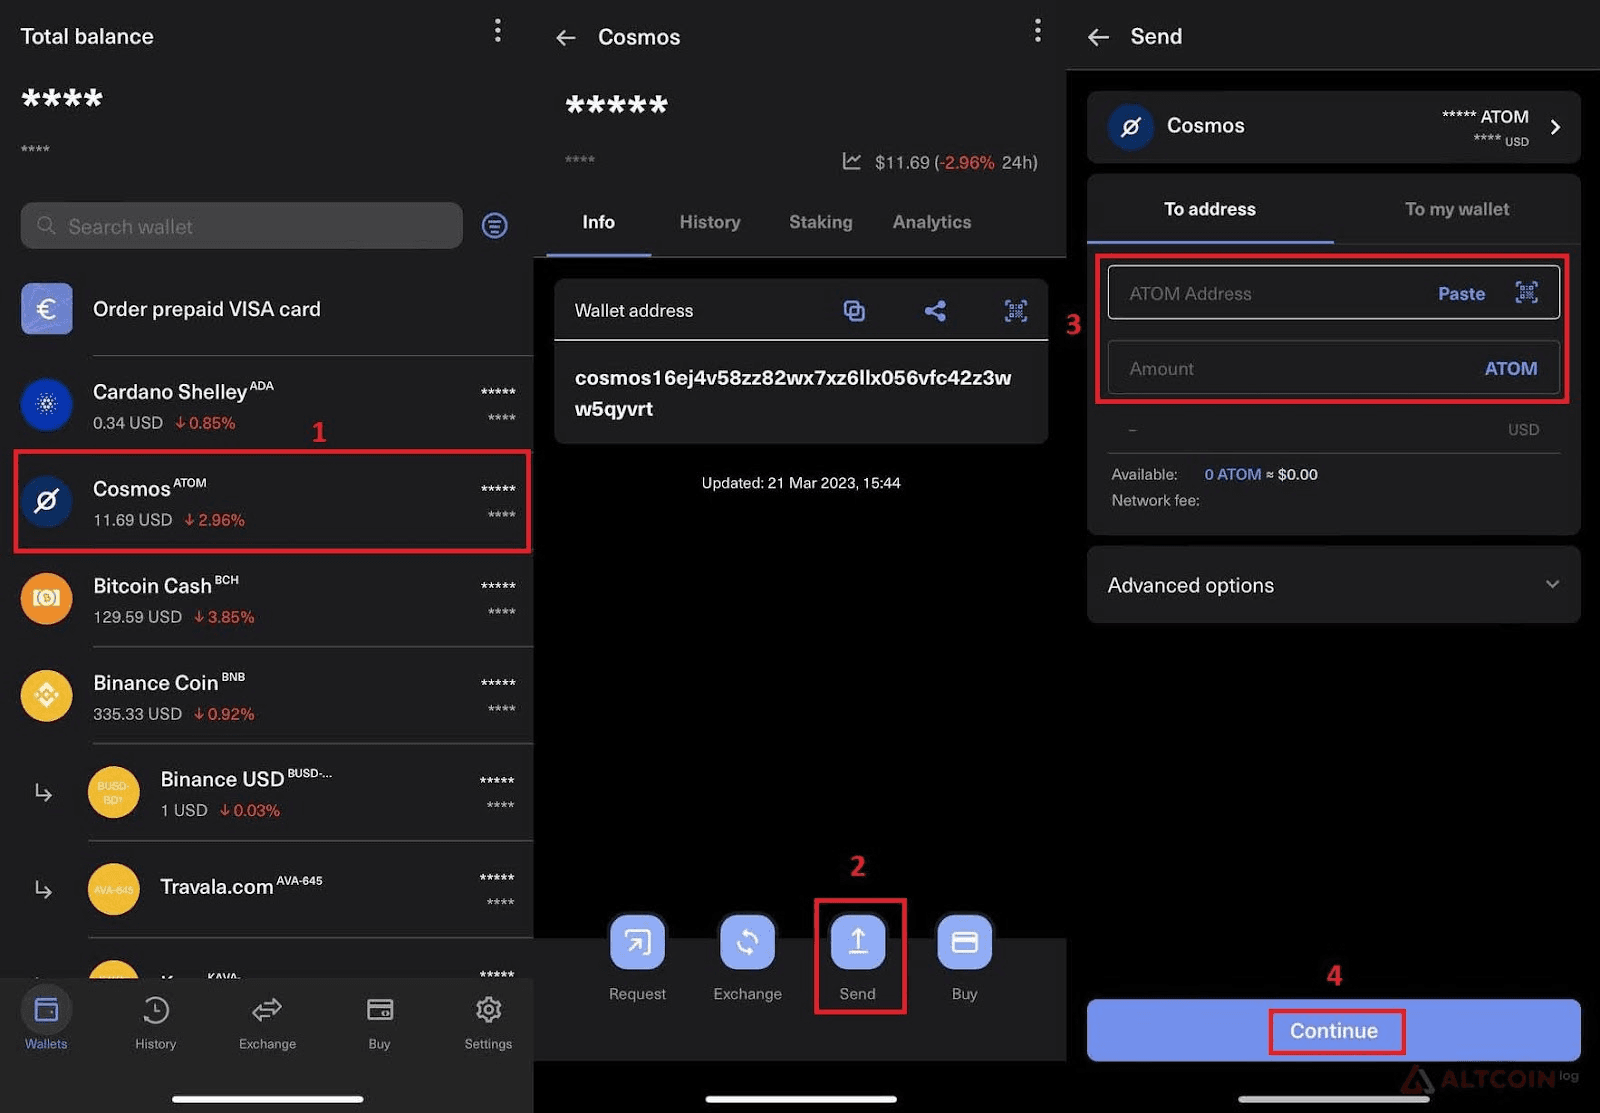Open Buy in bottom navigation

click(379, 1021)
